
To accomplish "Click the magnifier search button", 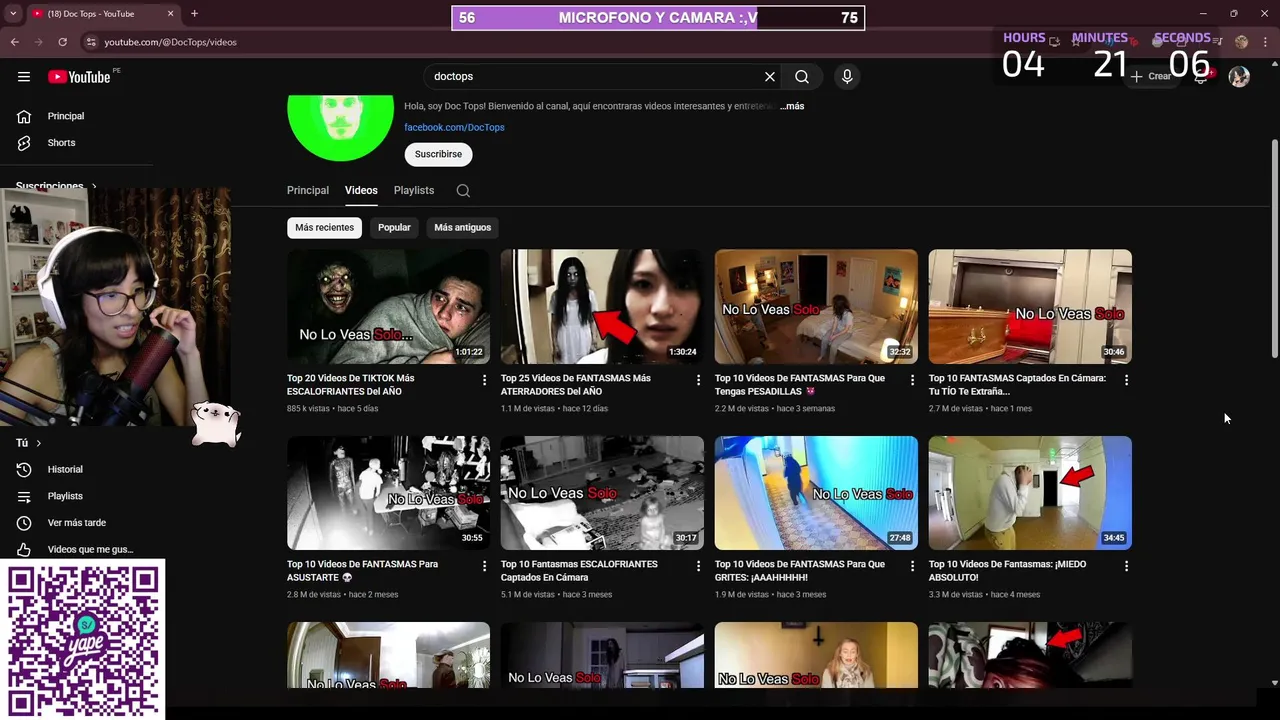I will tap(802, 77).
